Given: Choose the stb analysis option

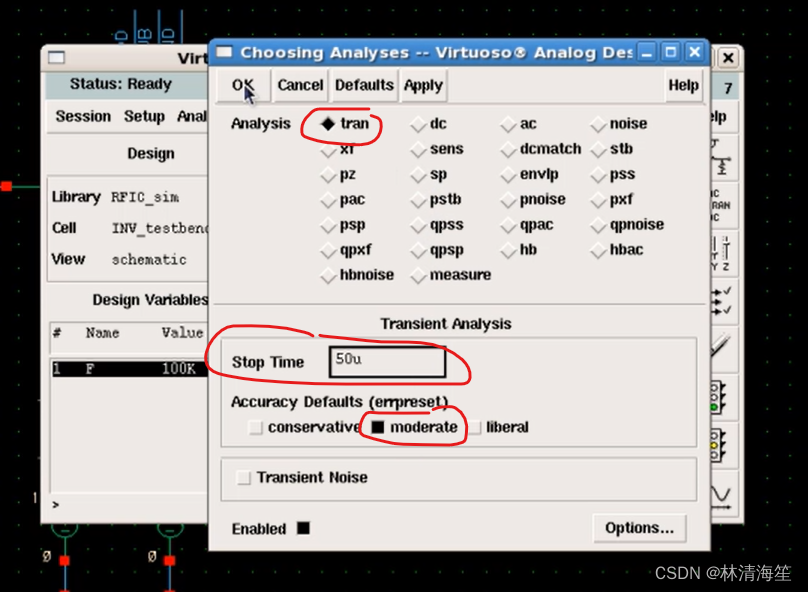Looking at the screenshot, I should [x=598, y=149].
